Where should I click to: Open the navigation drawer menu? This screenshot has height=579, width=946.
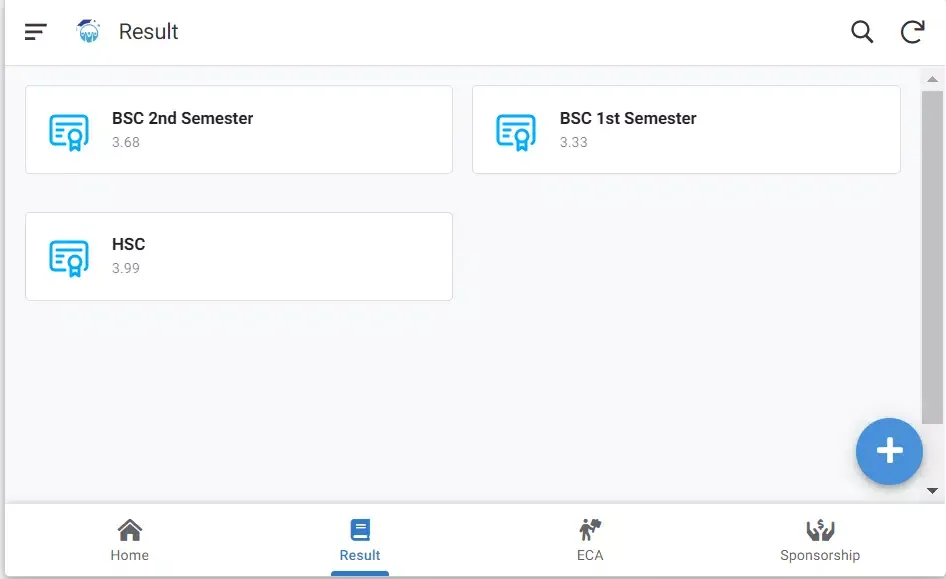point(34,31)
